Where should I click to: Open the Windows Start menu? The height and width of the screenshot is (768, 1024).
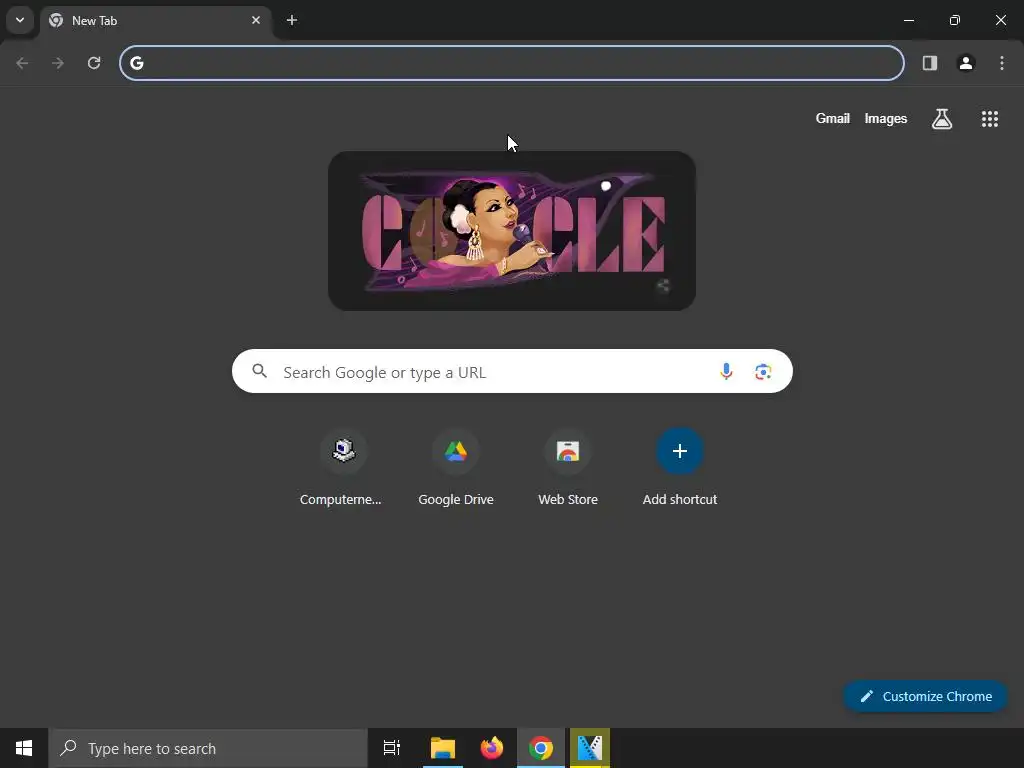(x=24, y=748)
